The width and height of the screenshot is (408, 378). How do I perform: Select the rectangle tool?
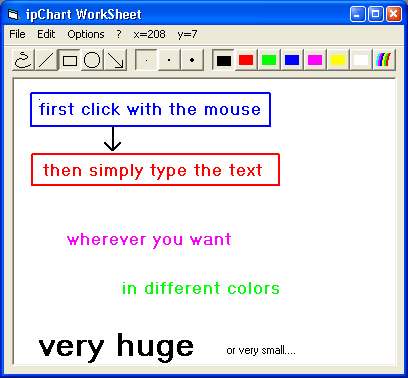[69, 60]
